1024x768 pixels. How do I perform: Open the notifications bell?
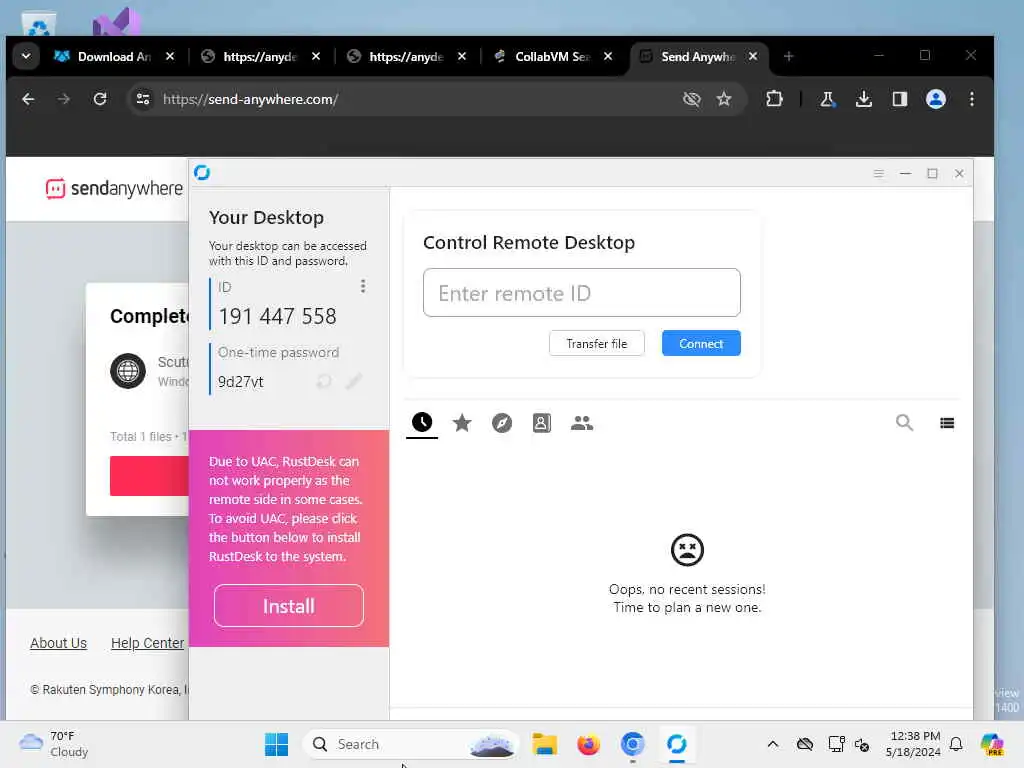[956, 744]
